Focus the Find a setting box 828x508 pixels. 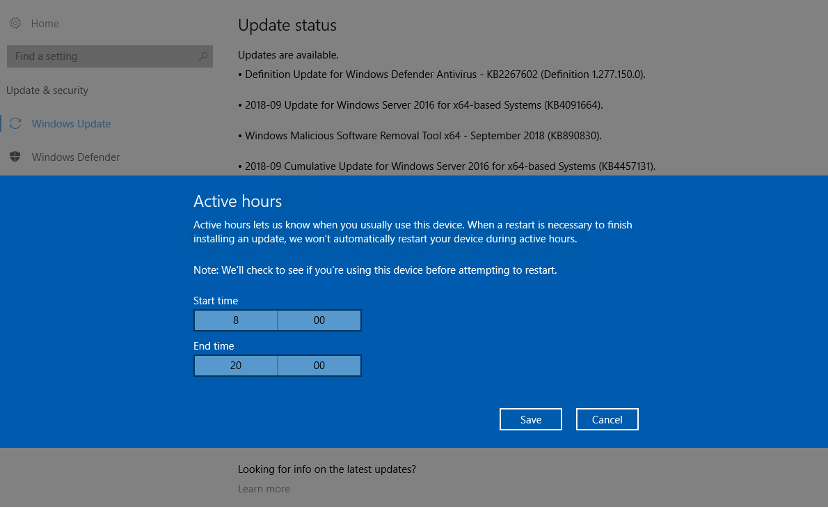110,56
